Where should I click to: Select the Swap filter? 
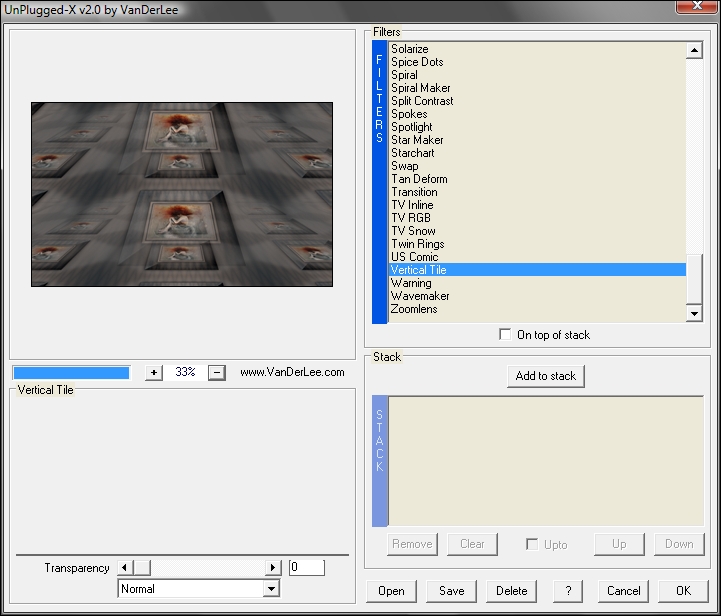537,166
